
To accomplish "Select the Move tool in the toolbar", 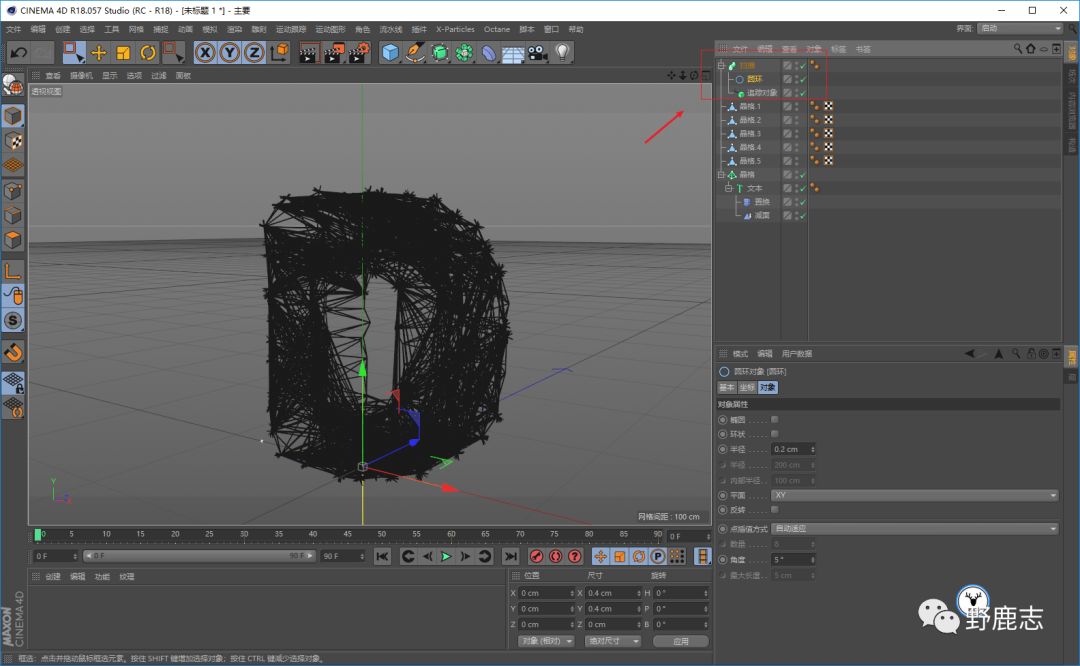I will (x=99, y=52).
